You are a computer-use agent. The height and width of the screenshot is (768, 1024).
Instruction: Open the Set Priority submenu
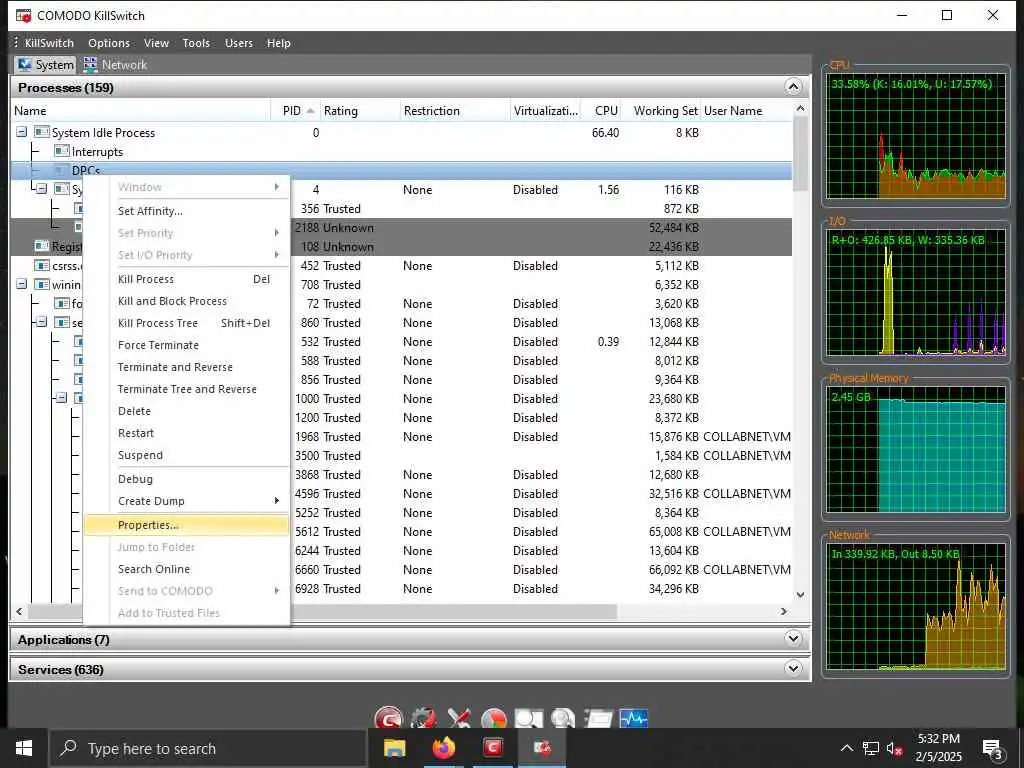pyautogui.click(x=186, y=233)
